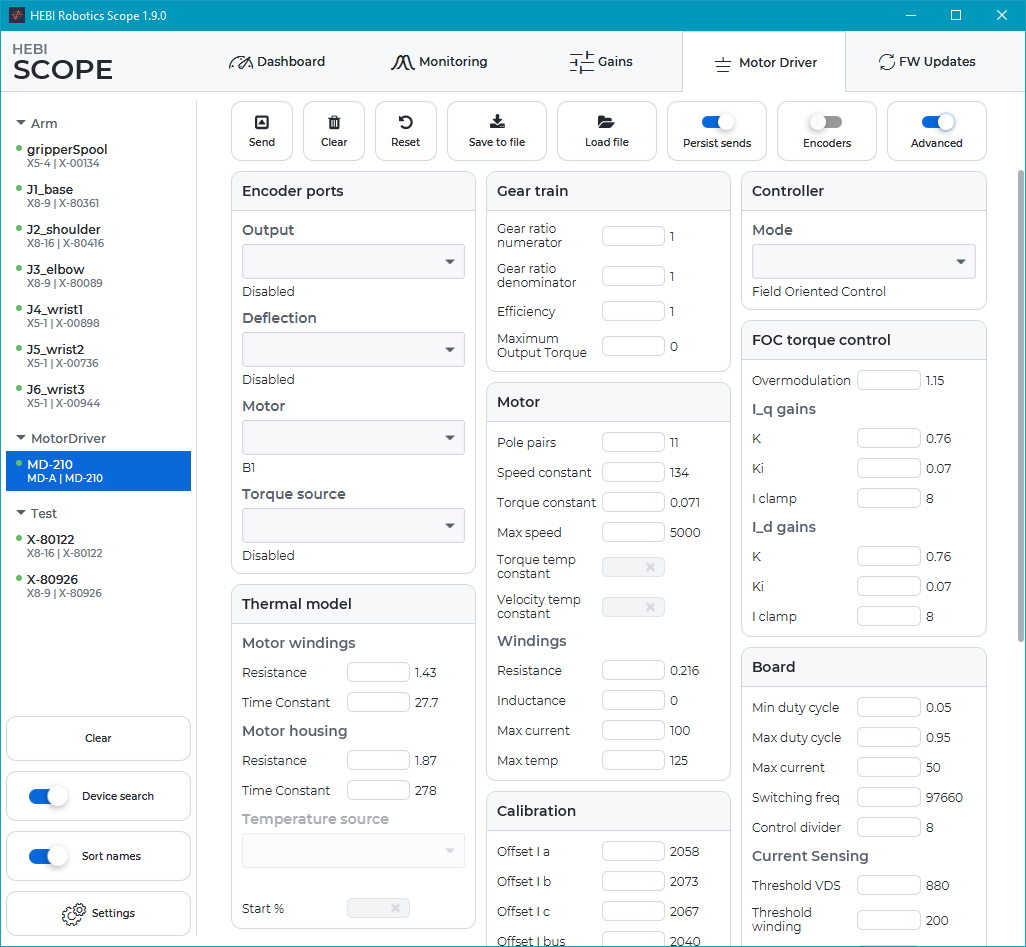
Task: Disable the Persist sends toggle
Action: click(x=717, y=122)
